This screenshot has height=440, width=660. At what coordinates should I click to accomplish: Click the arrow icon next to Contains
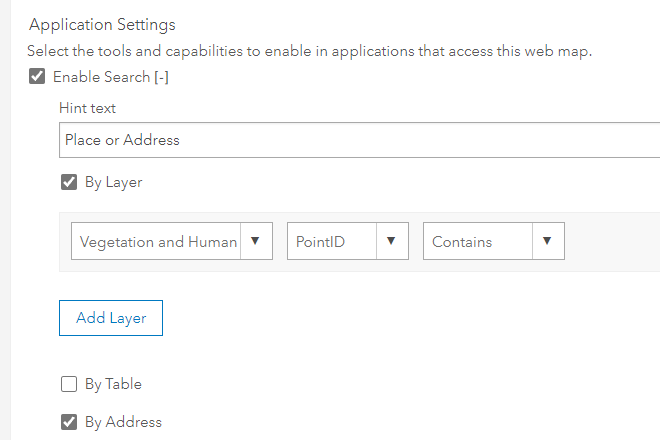[x=547, y=241]
